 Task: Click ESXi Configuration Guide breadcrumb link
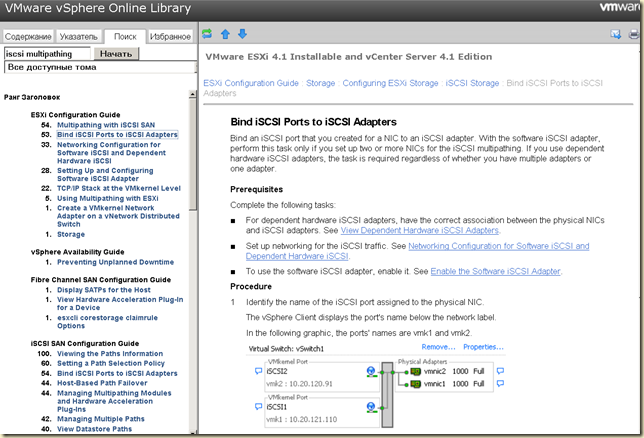(x=251, y=83)
